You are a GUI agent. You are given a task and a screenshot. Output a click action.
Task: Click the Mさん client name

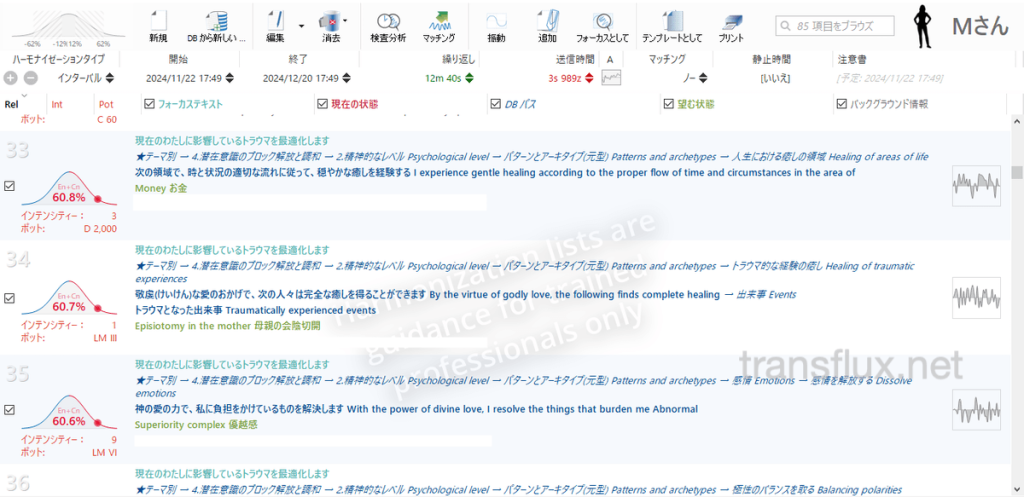point(980,26)
